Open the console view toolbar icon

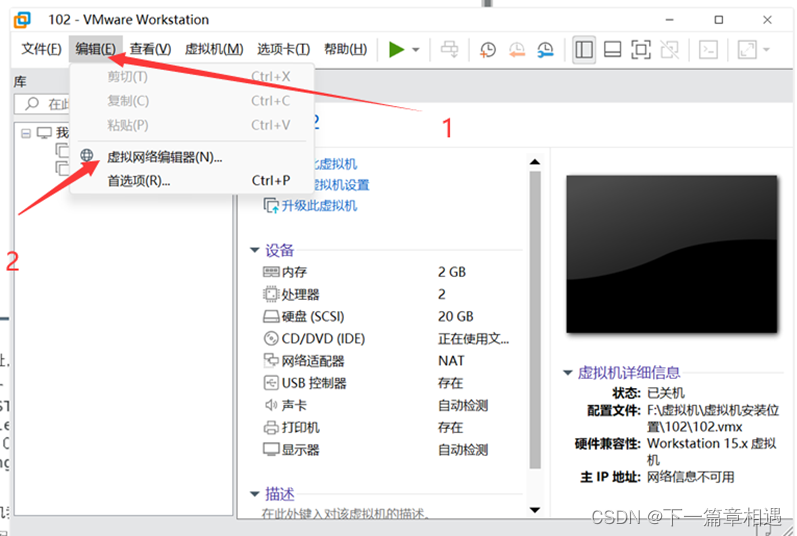[708, 50]
